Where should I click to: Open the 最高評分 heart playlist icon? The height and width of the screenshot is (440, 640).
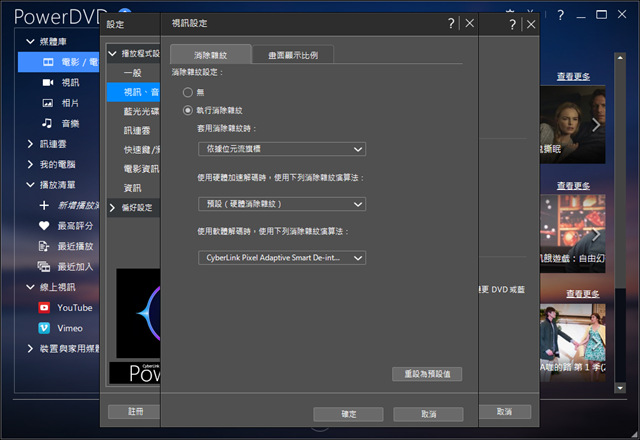[44, 226]
